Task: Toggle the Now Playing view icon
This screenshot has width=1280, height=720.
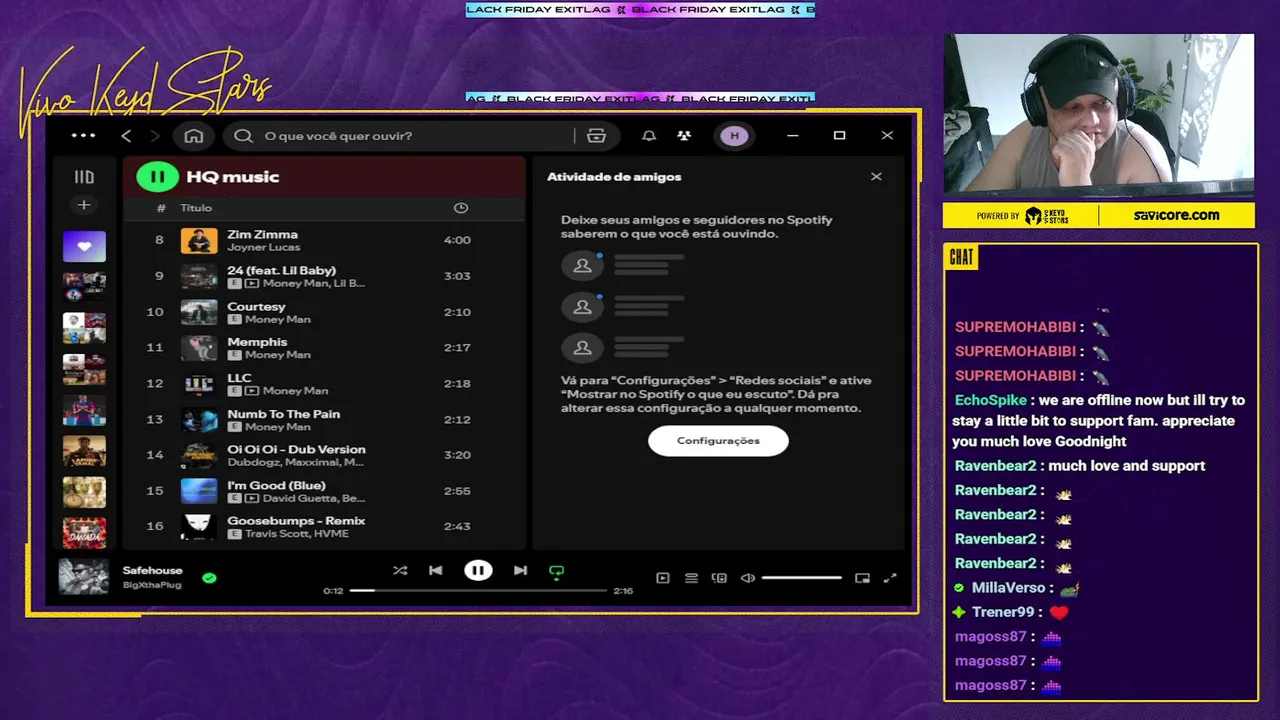Action: tap(662, 578)
